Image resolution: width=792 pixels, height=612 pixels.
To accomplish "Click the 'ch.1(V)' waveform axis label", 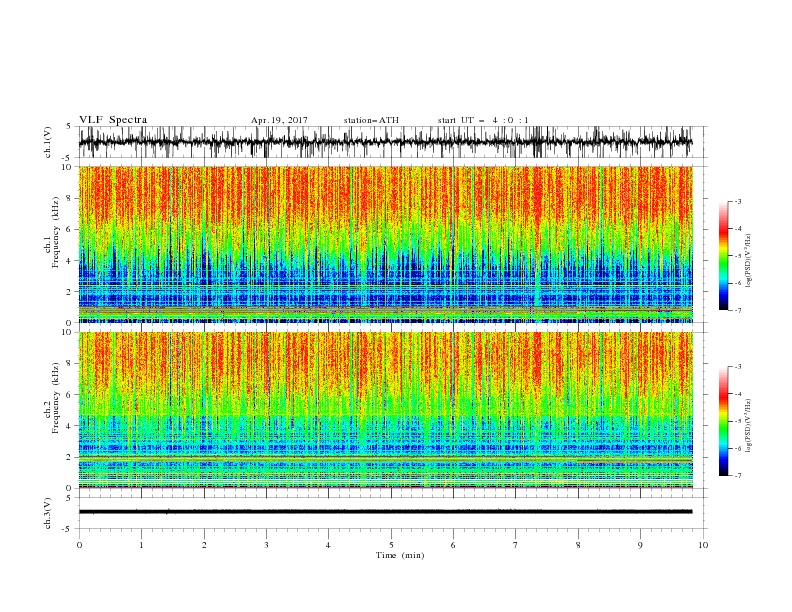I will pyautogui.click(x=48, y=142).
